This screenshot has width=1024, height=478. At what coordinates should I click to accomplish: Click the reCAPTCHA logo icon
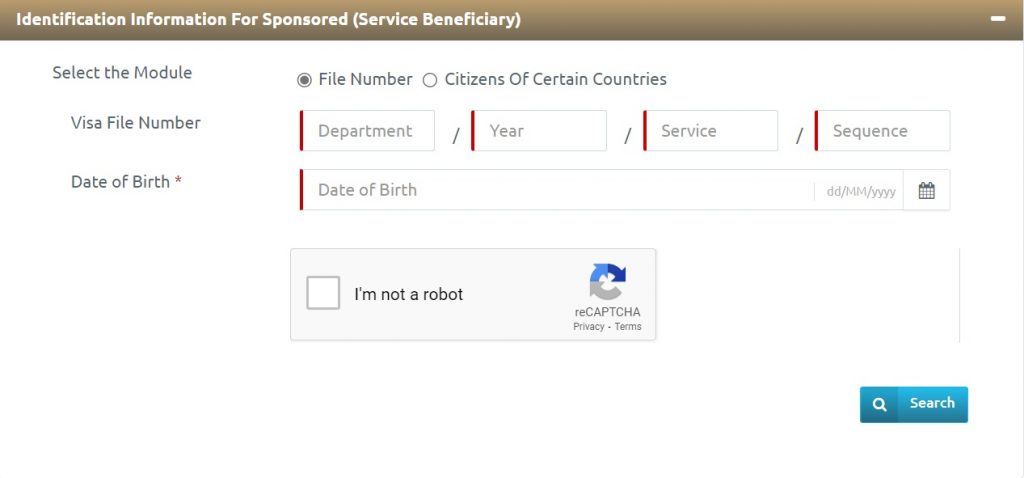coord(607,281)
